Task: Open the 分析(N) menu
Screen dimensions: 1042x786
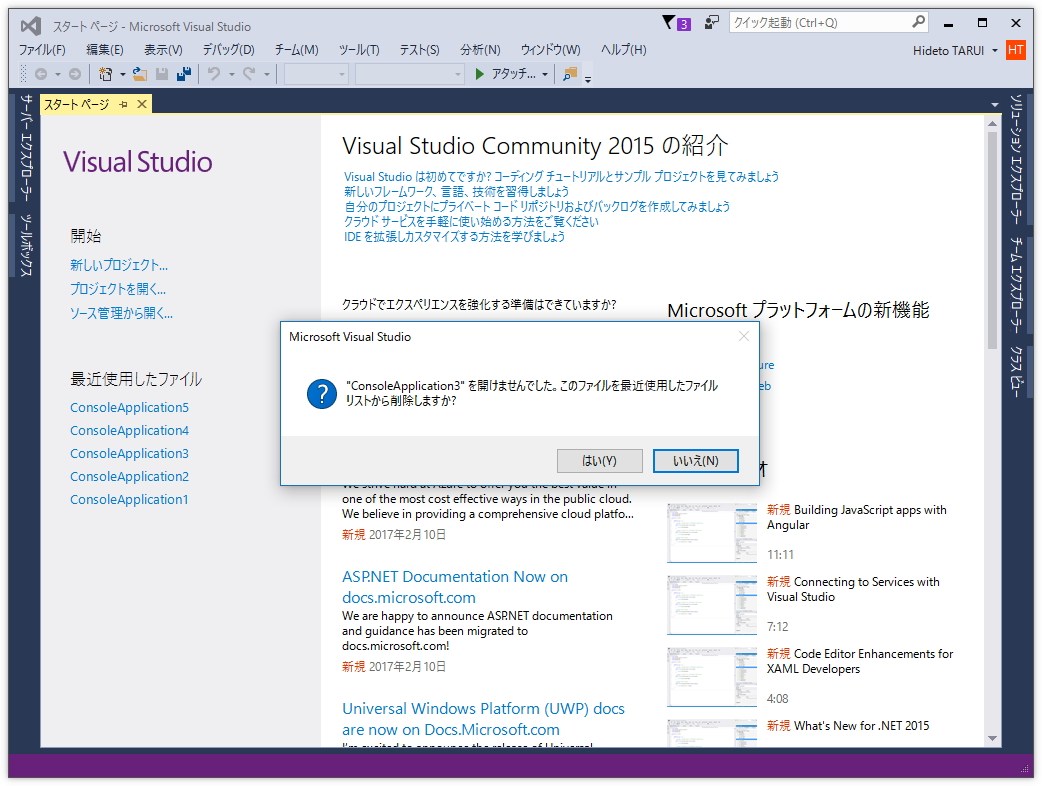Action: pos(480,50)
